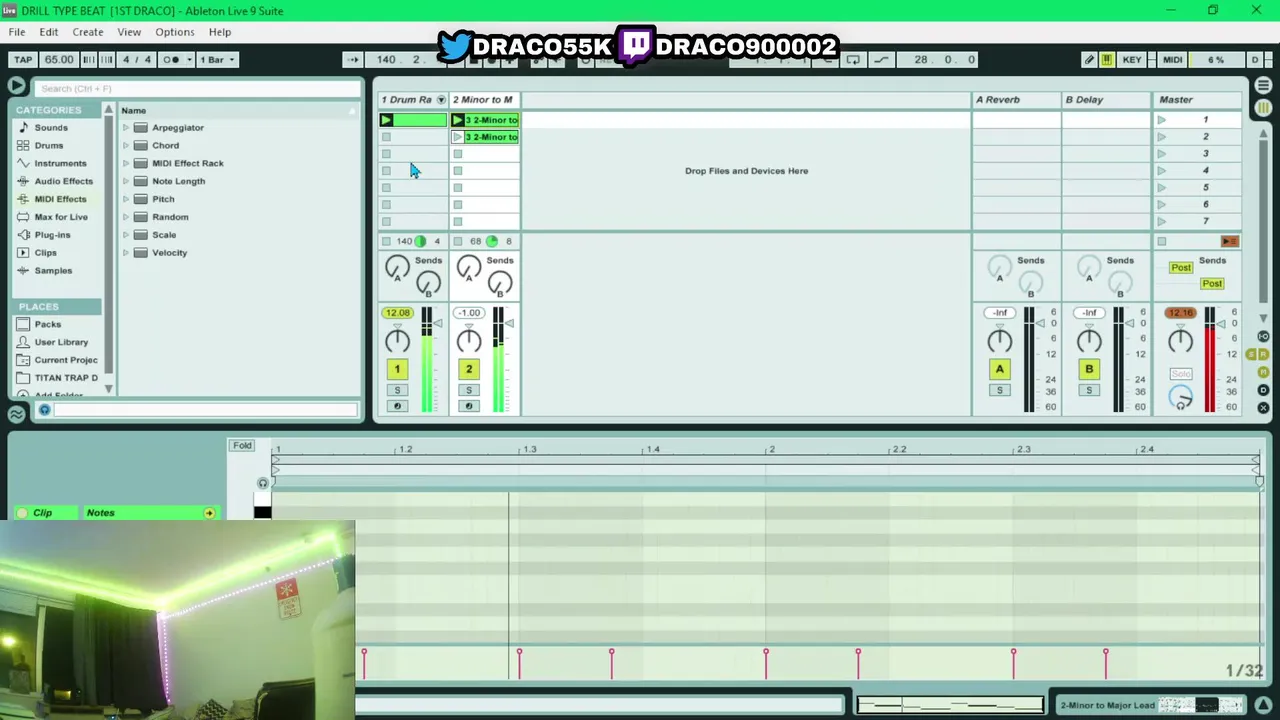Show Arrangement View selector icon

tap(1263, 86)
